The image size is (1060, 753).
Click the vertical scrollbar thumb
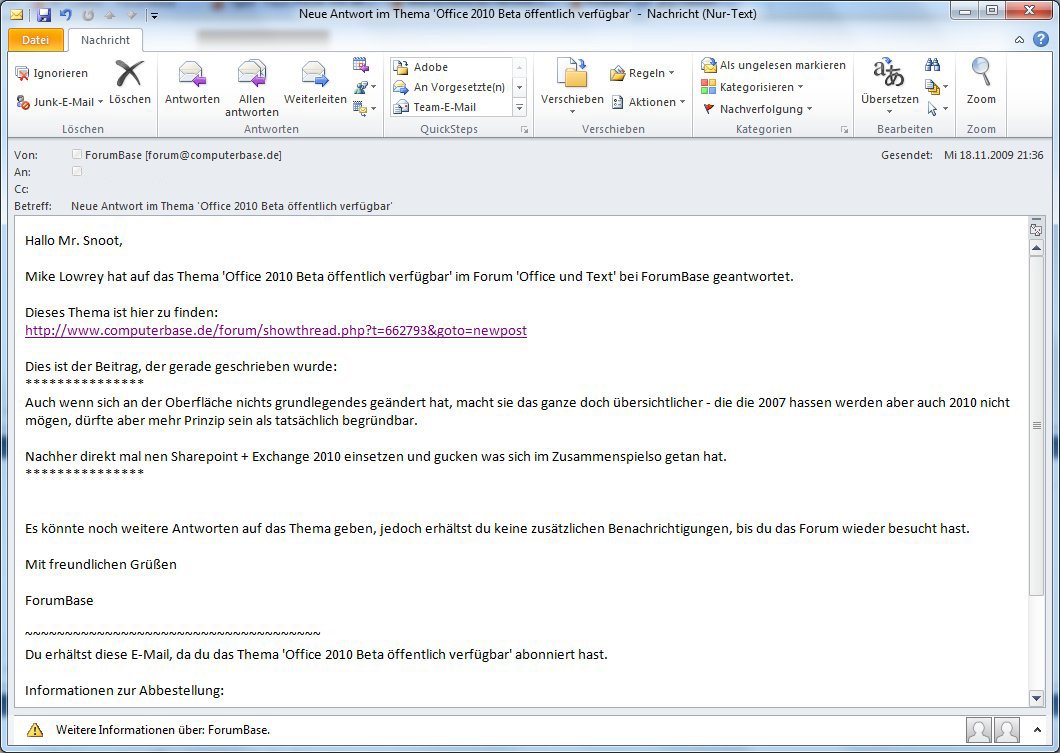click(1036, 426)
